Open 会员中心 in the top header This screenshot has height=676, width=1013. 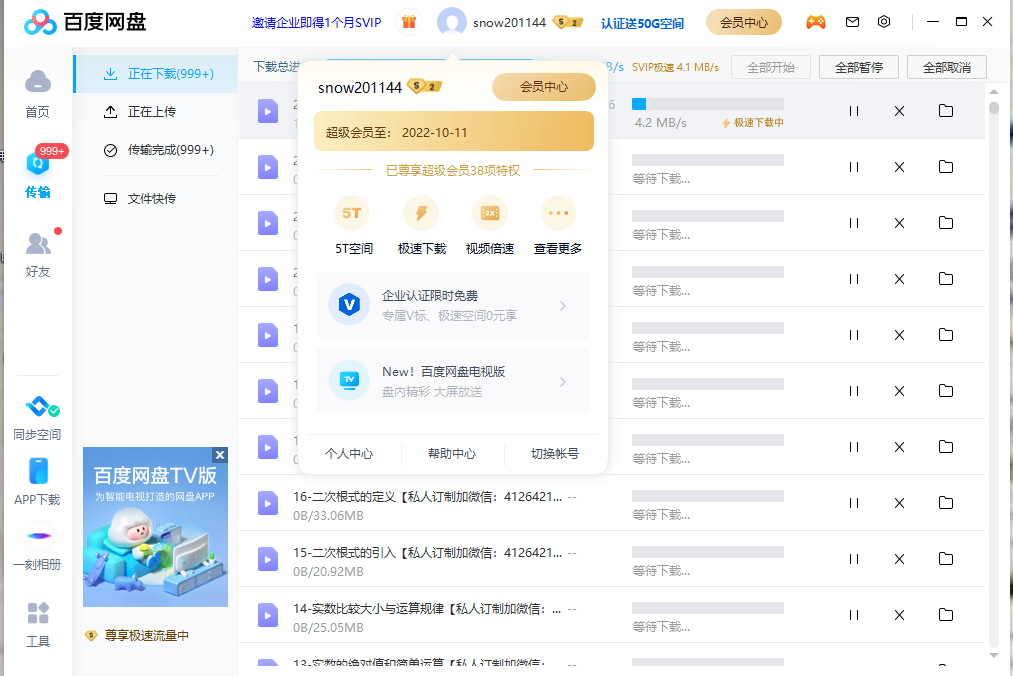point(744,23)
